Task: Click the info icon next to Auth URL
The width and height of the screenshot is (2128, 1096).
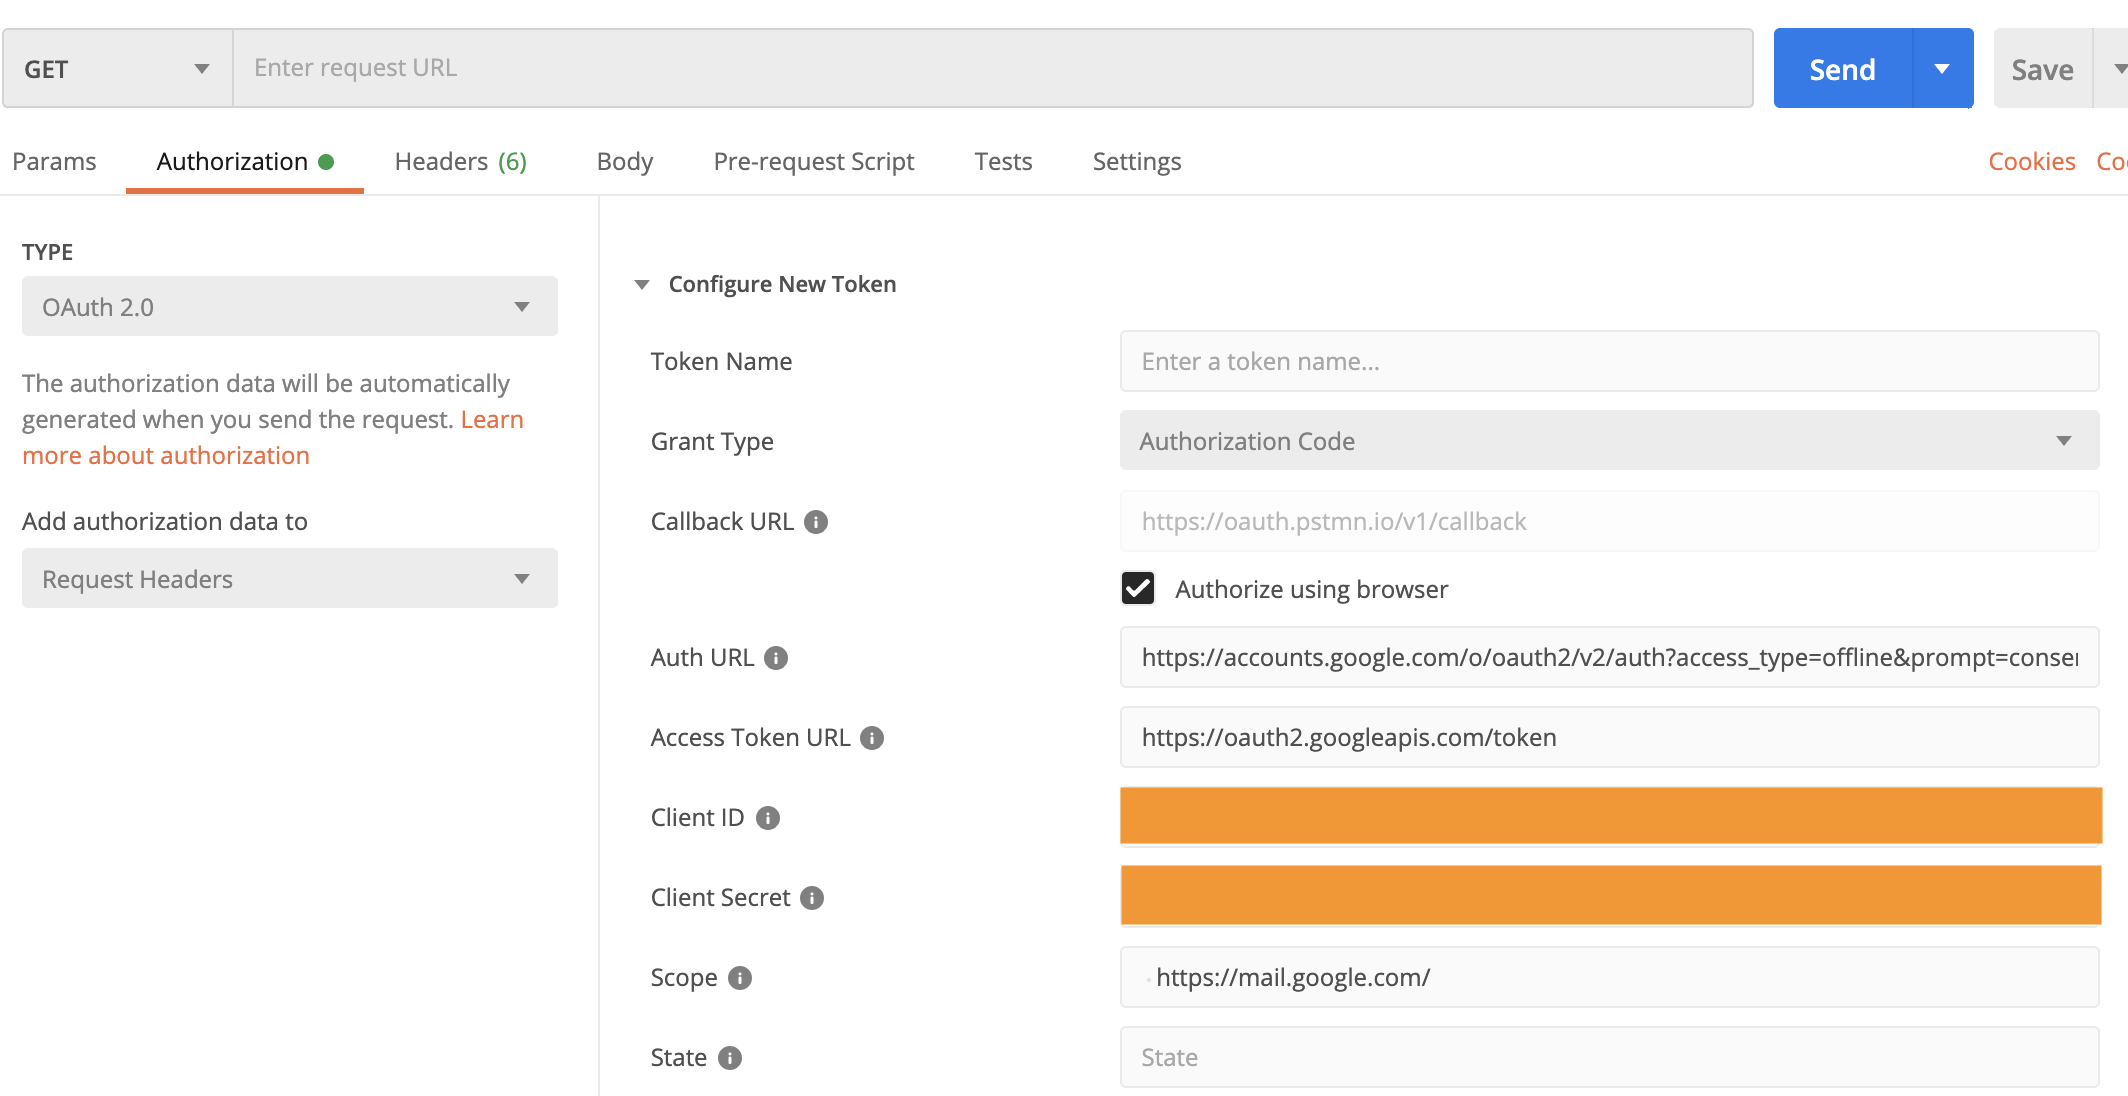Action: pyautogui.click(x=776, y=658)
